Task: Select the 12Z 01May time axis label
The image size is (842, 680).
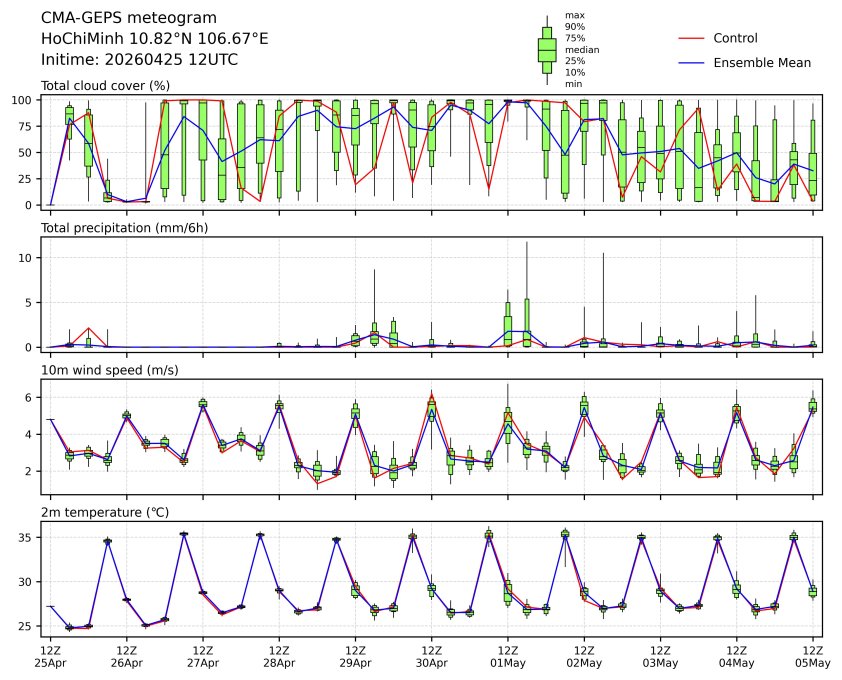Action: tap(508, 656)
